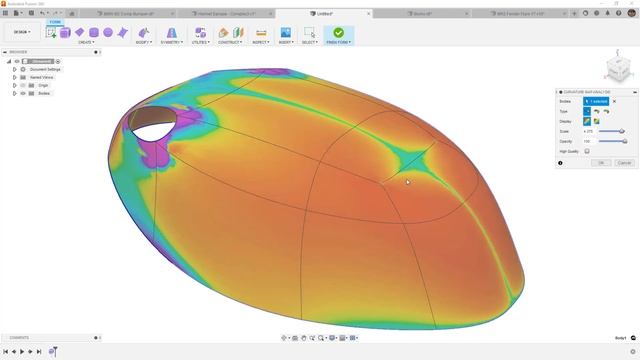This screenshot has height=360, width=640.
Task: Collapse the root component node
Action: click(9, 61)
